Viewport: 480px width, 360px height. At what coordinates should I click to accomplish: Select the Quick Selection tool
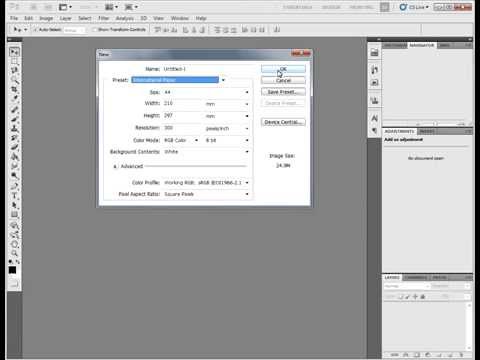[x=14, y=80]
